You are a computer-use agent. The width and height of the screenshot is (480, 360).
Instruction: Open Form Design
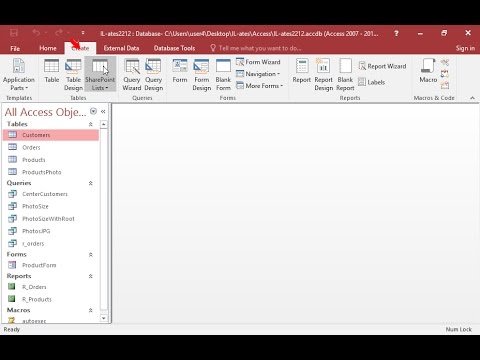pos(201,74)
